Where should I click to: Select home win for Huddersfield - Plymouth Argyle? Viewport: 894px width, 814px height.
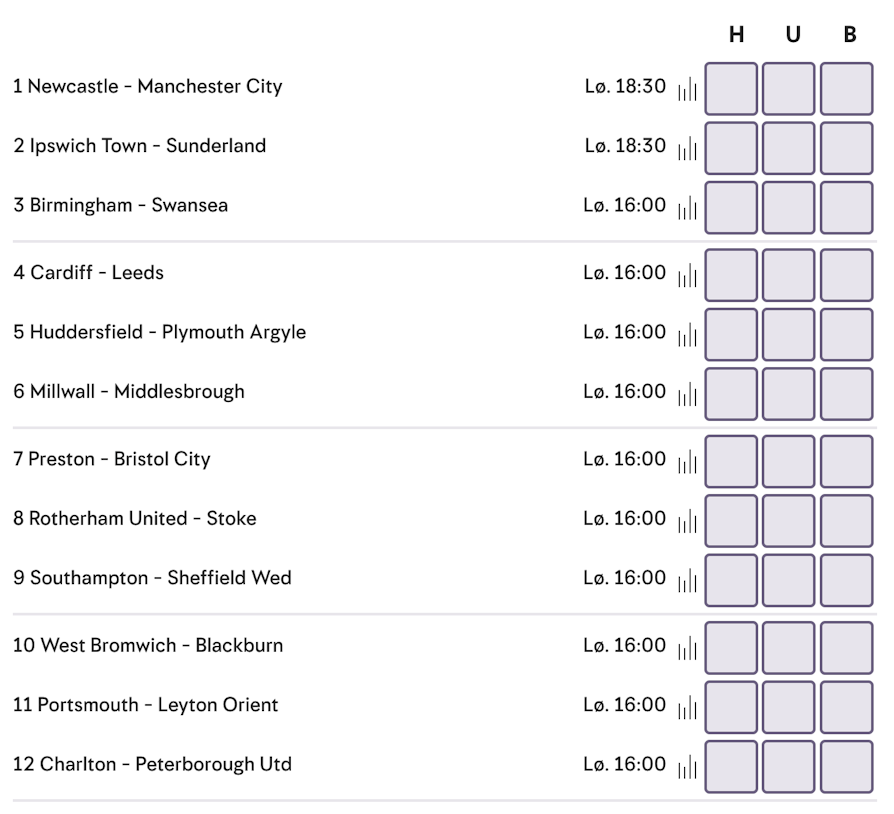click(731, 335)
